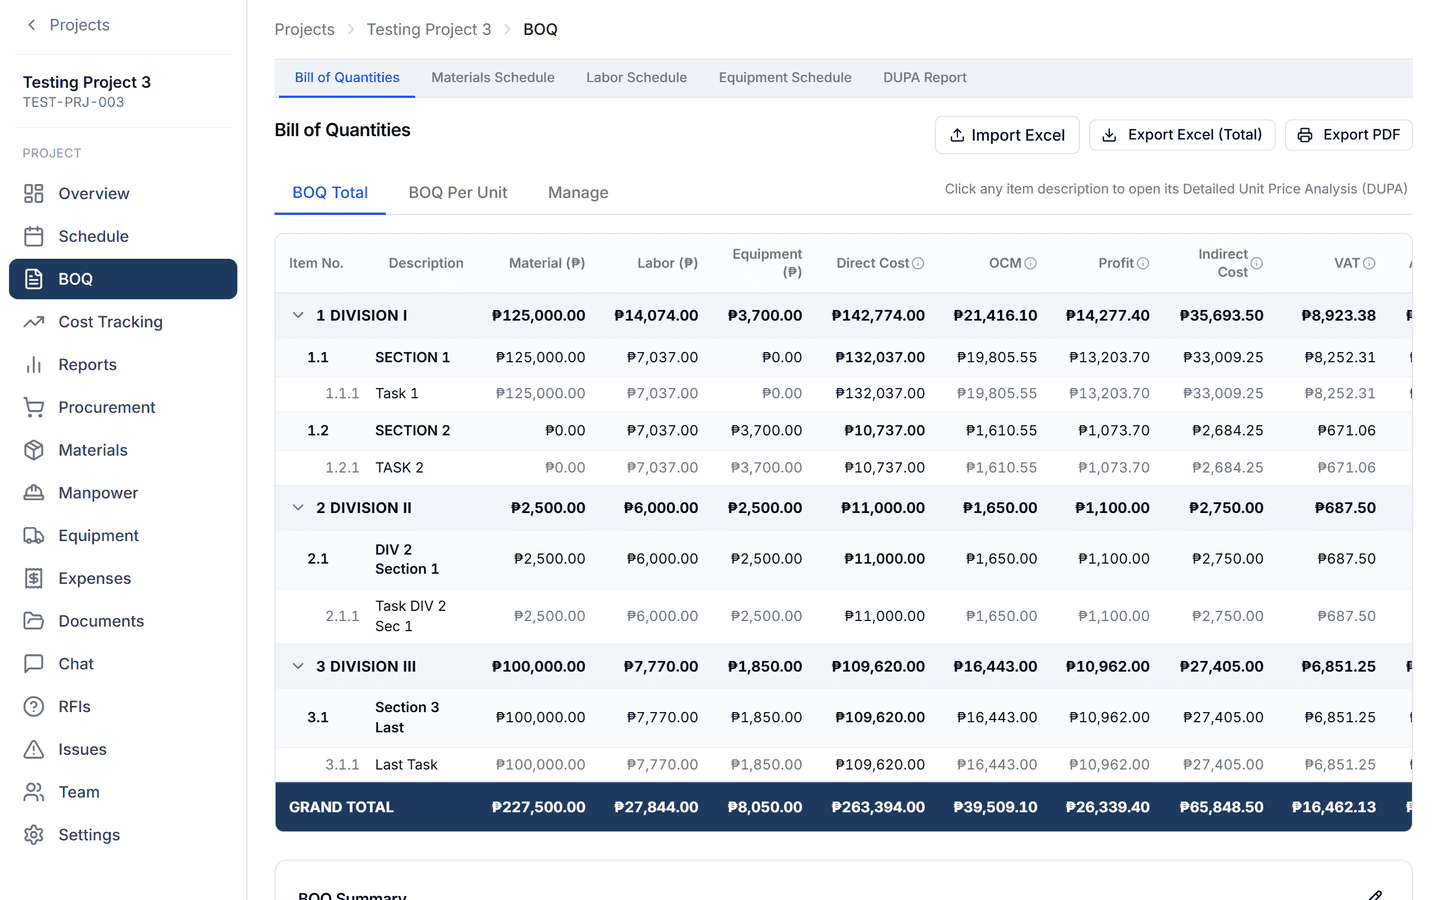Viewport: 1440px width, 900px height.
Task: Select the BOQ Per Unit sub-tab
Action: tap(458, 193)
